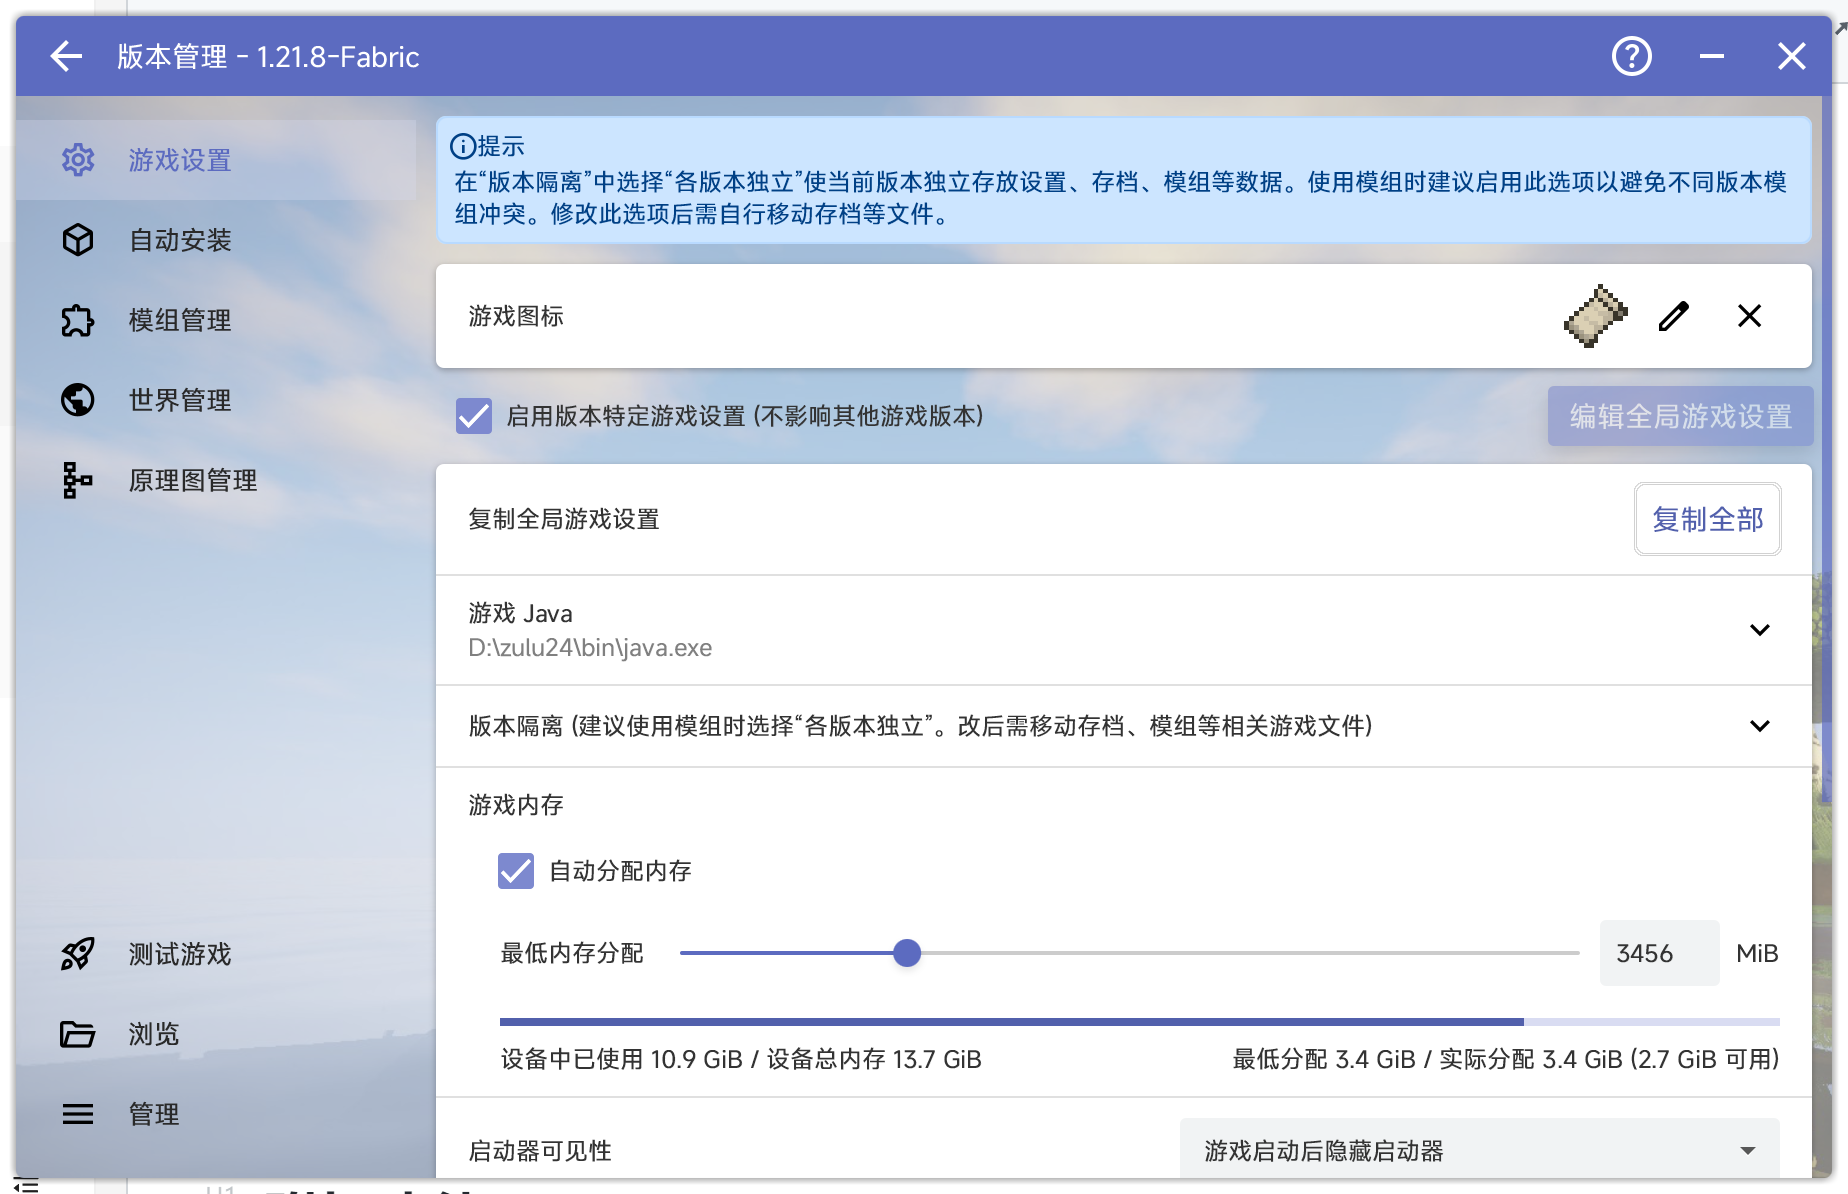The height and width of the screenshot is (1194, 1848).
Task: Expand the 版本隔离 settings section
Action: [x=1760, y=726]
